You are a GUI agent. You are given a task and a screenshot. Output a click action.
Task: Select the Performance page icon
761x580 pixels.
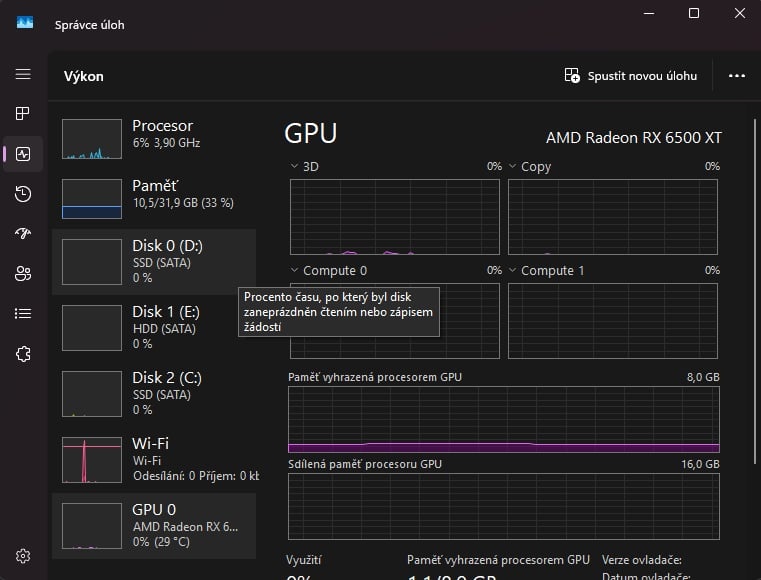click(x=23, y=154)
